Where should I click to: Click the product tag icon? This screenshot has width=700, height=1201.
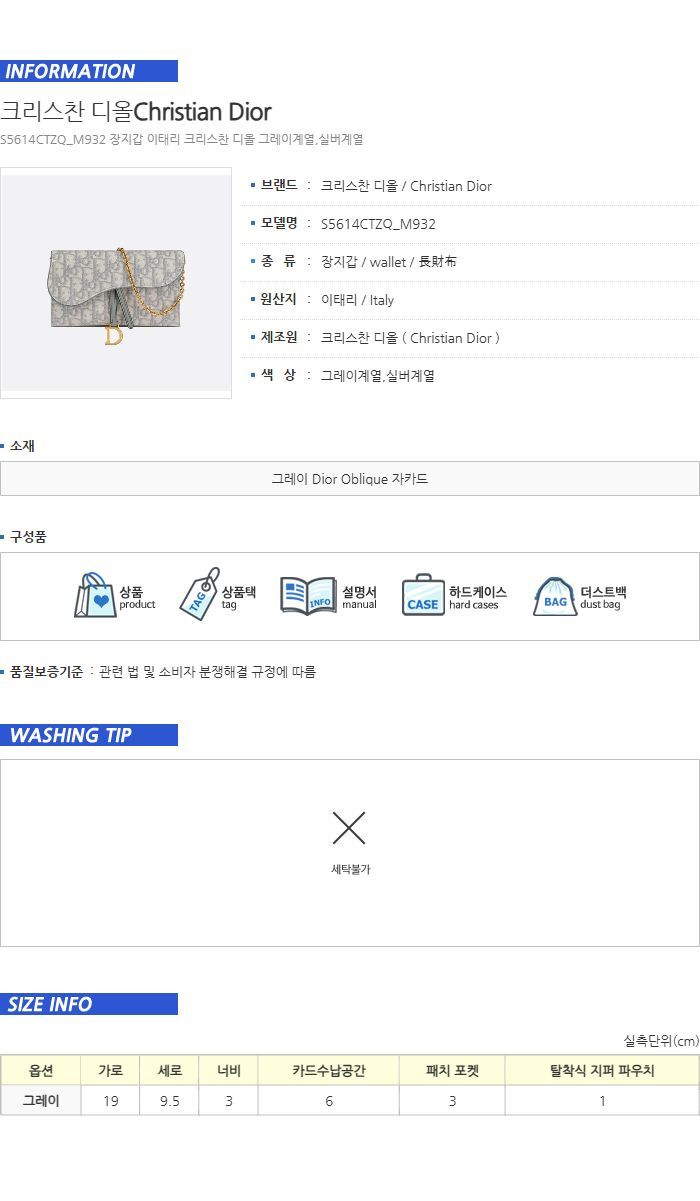(x=199, y=593)
